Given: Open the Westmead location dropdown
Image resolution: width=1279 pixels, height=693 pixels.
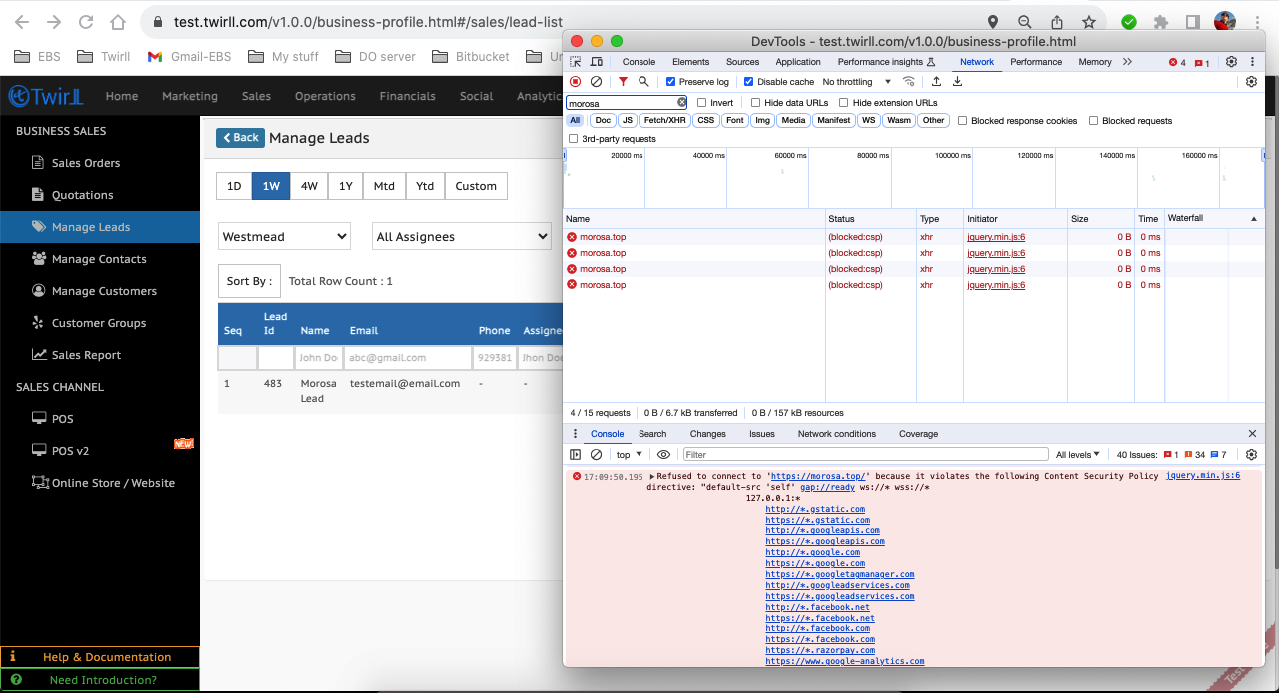Looking at the screenshot, I should (x=285, y=237).
